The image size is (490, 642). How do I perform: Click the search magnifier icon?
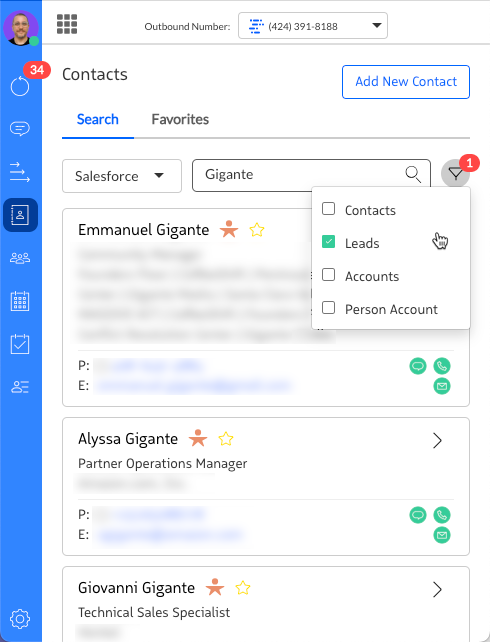(x=413, y=175)
